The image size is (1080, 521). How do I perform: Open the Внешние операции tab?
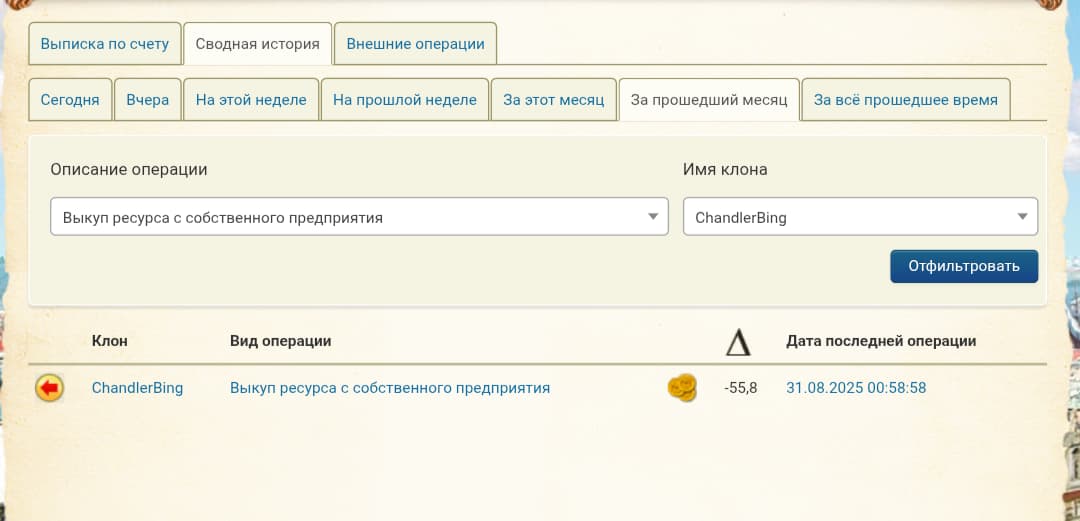[415, 44]
